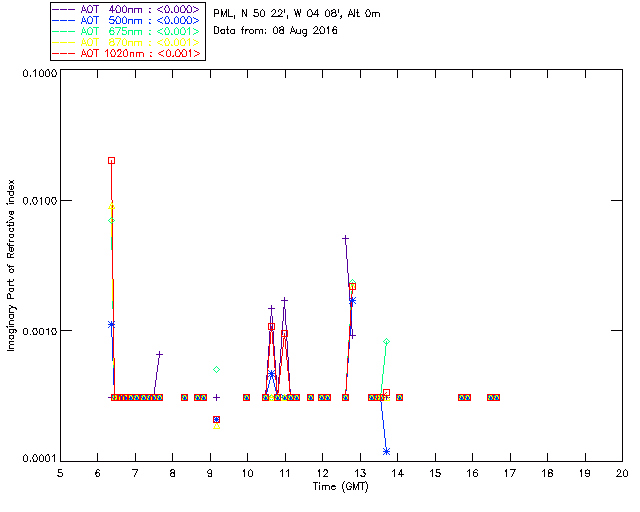This screenshot has width=640, height=512.
Task: Click the purple plus point near hour 7.7
Action: 160,354
